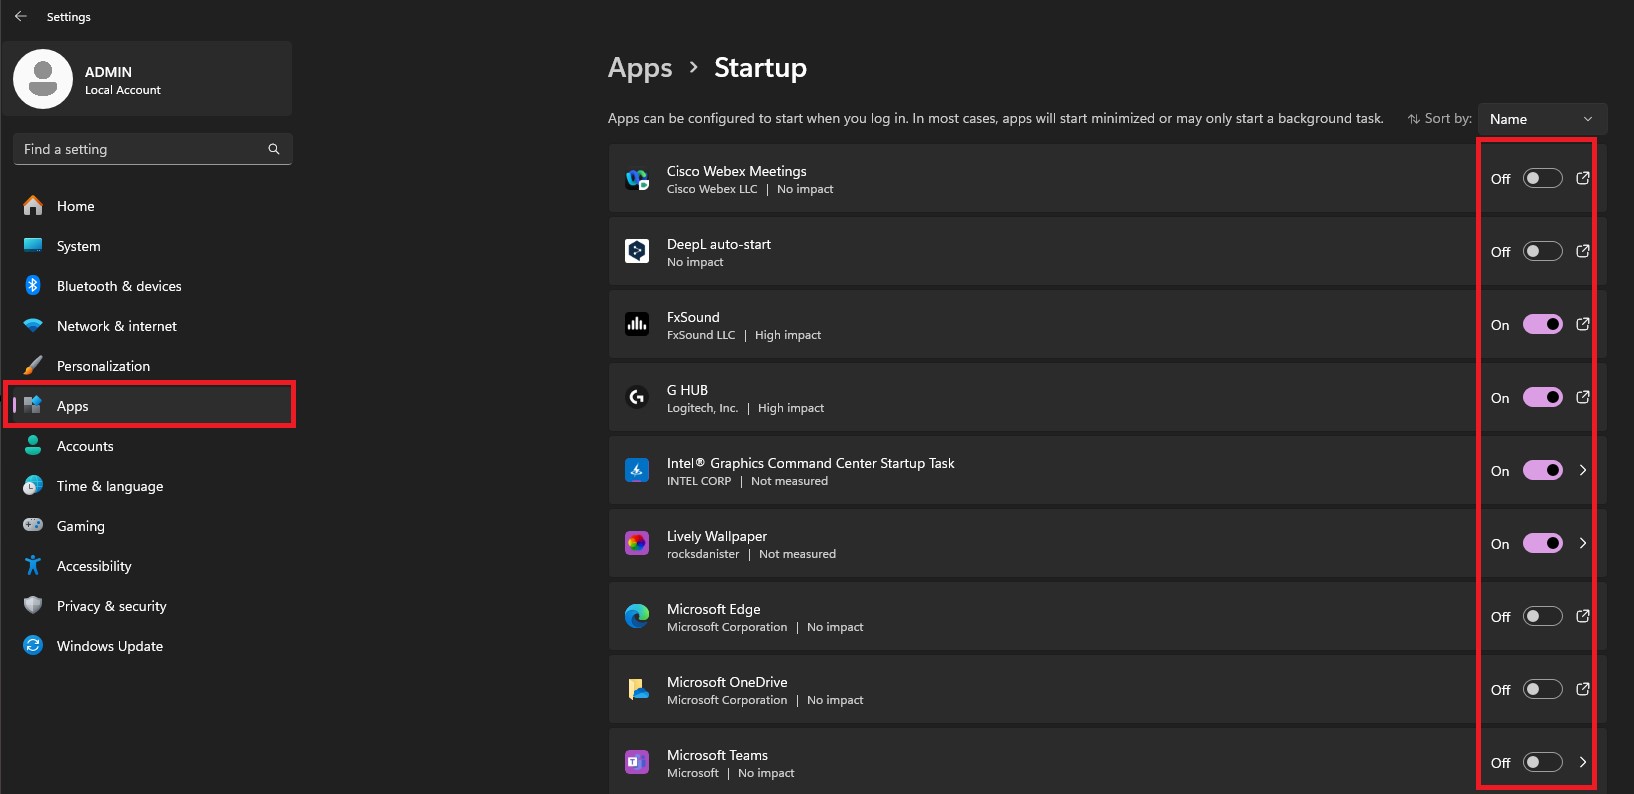Open Time & language settings
The height and width of the screenshot is (794, 1634).
tap(152, 486)
